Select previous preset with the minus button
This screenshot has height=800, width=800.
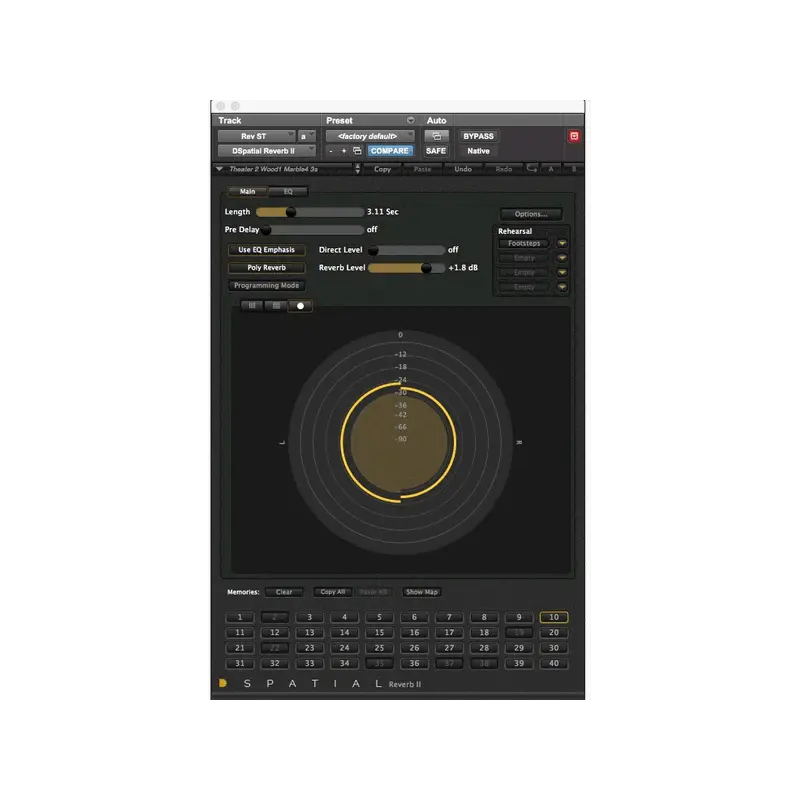[331, 151]
